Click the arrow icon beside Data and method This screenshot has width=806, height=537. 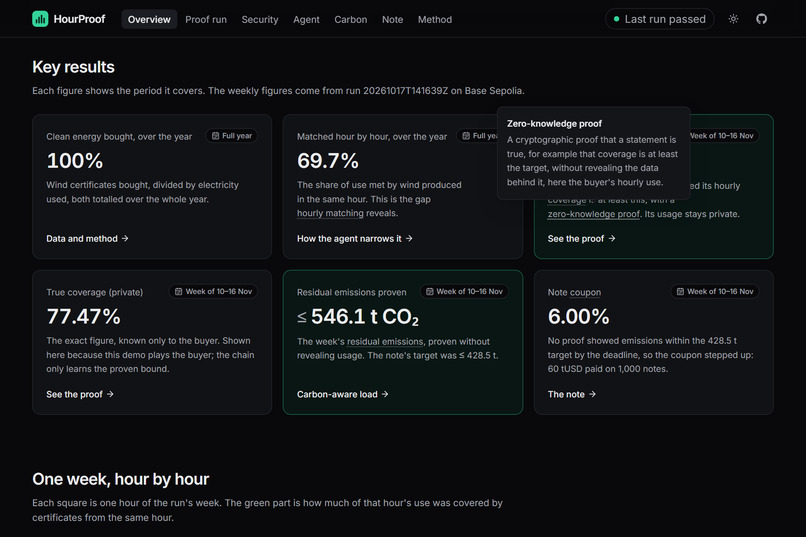click(x=125, y=238)
